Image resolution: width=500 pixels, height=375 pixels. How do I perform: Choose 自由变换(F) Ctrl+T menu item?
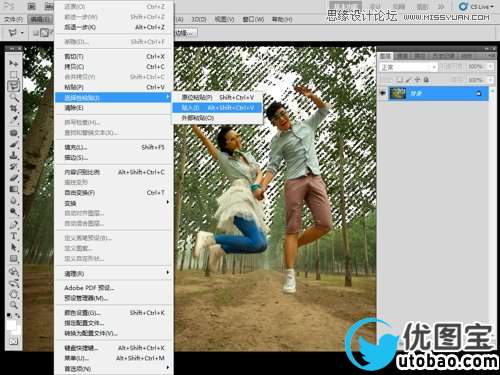114,192
